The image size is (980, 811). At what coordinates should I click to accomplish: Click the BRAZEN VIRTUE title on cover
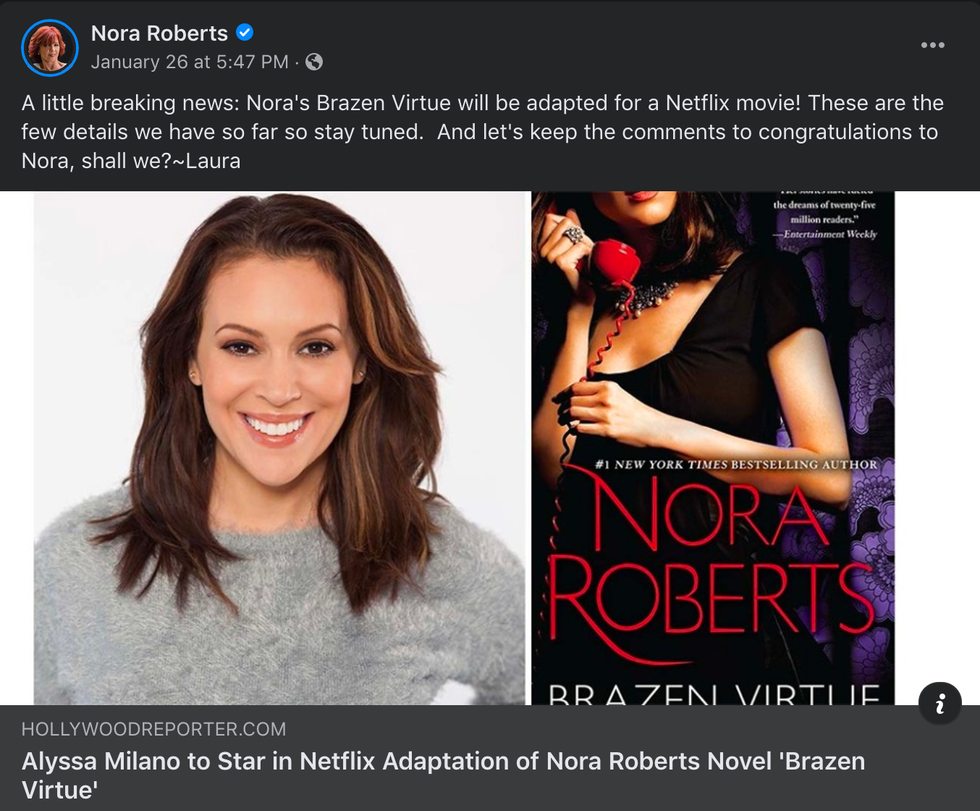point(713,694)
